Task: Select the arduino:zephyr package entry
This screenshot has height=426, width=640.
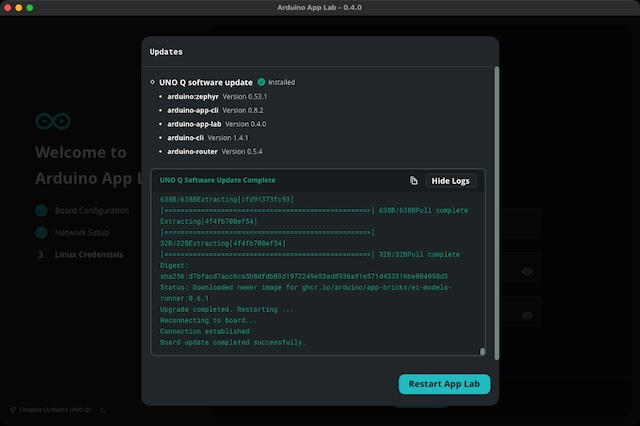Action: [210, 96]
